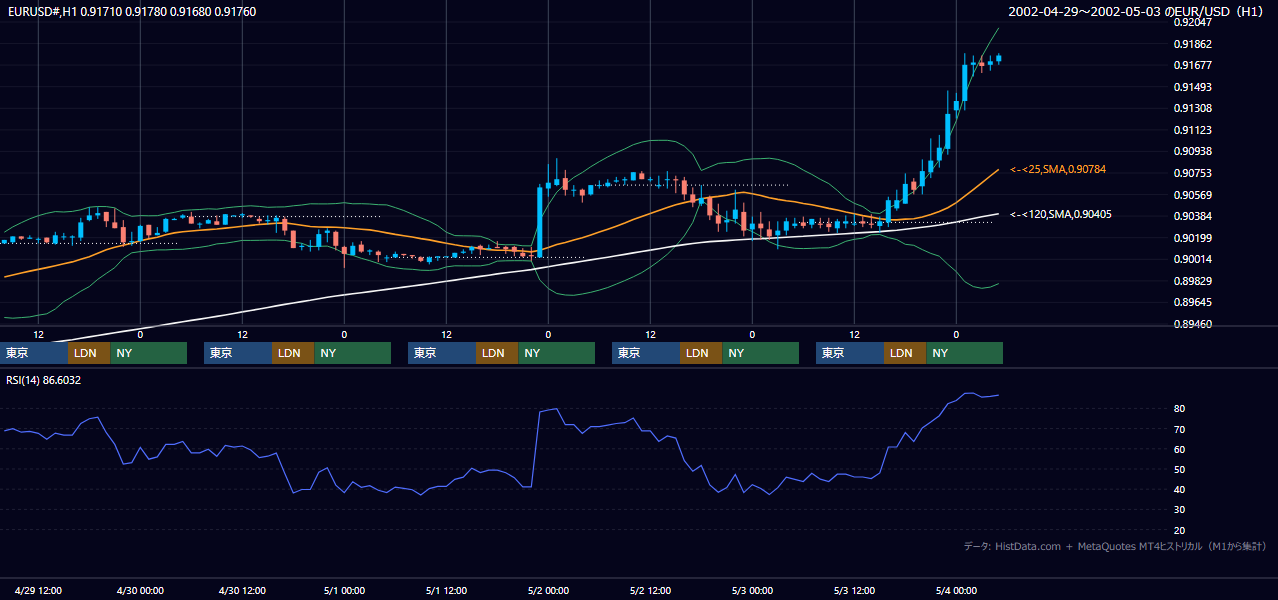Click RSI scale value 70

pyautogui.click(x=1180, y=429)
